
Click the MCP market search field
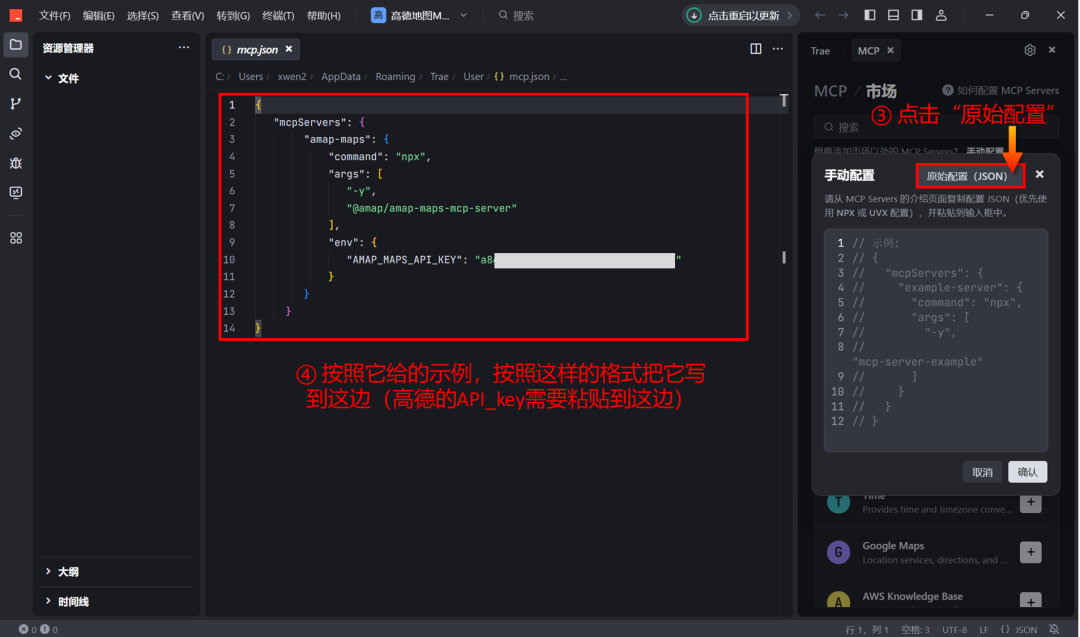pos(935,127)
